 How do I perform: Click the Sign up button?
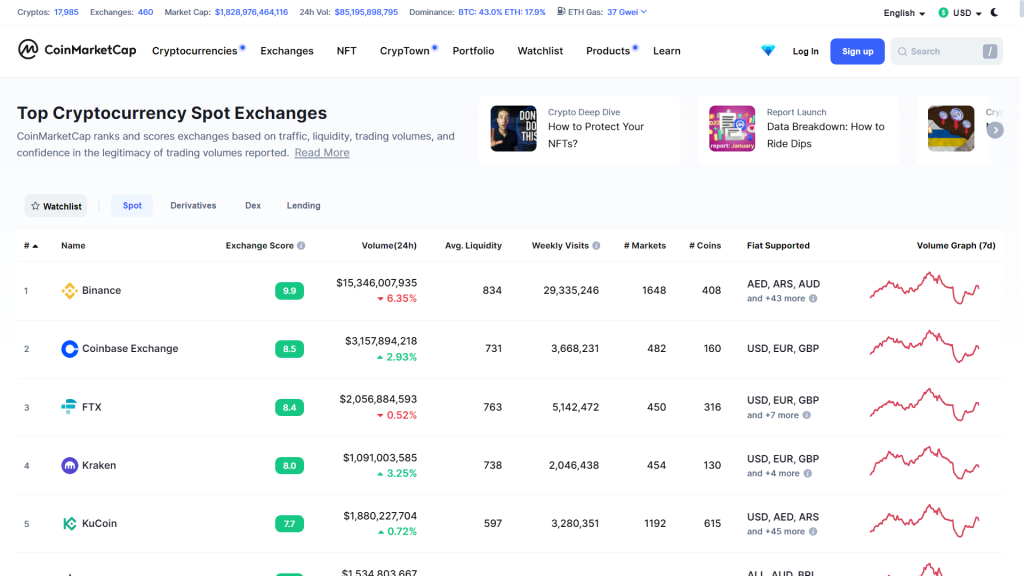coord(857,52)
